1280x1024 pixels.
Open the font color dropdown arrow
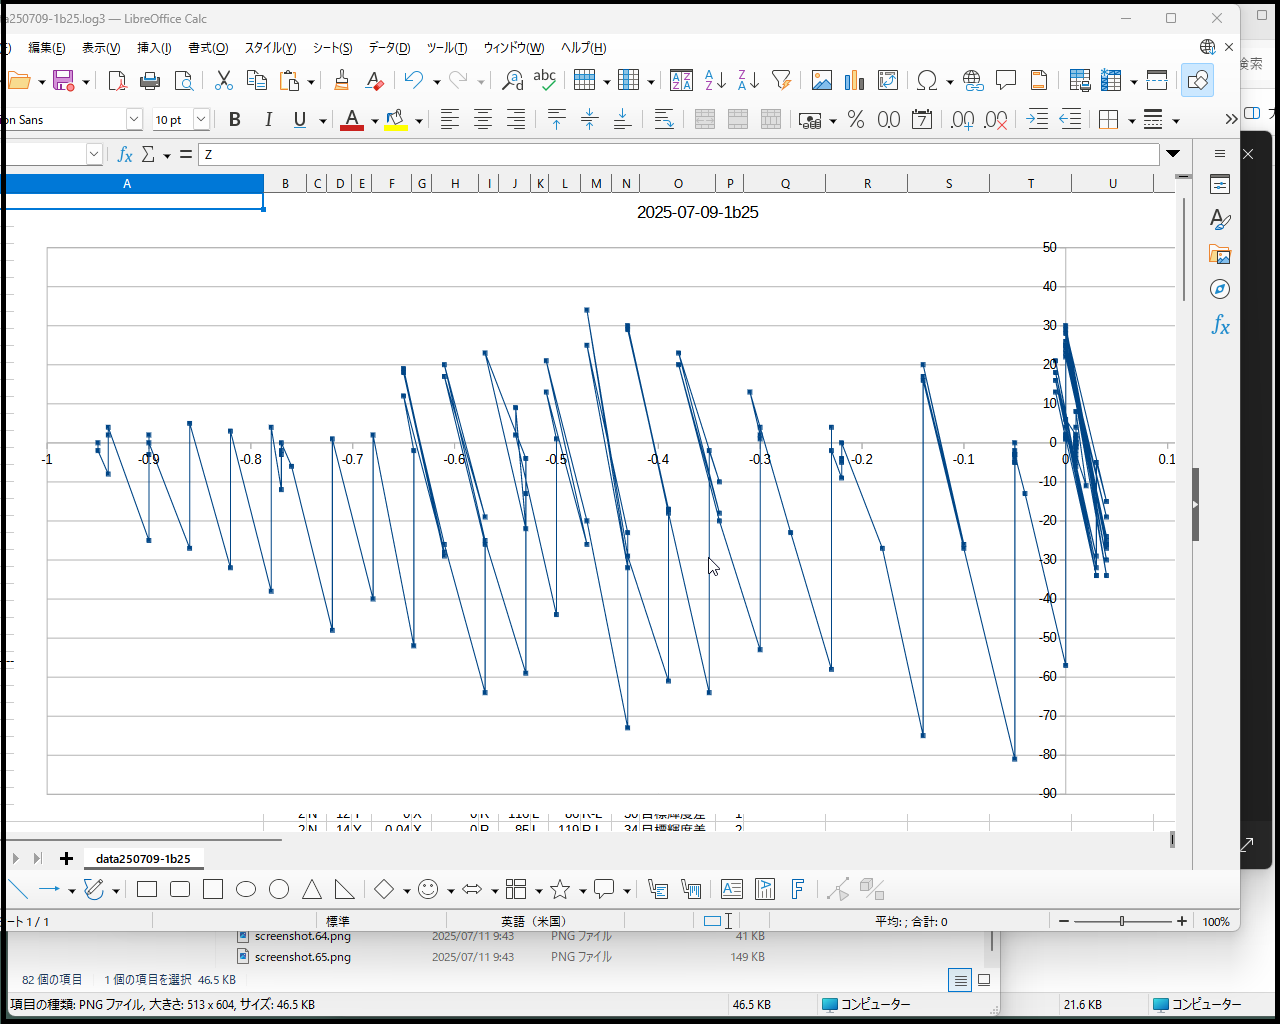(375, 121)
